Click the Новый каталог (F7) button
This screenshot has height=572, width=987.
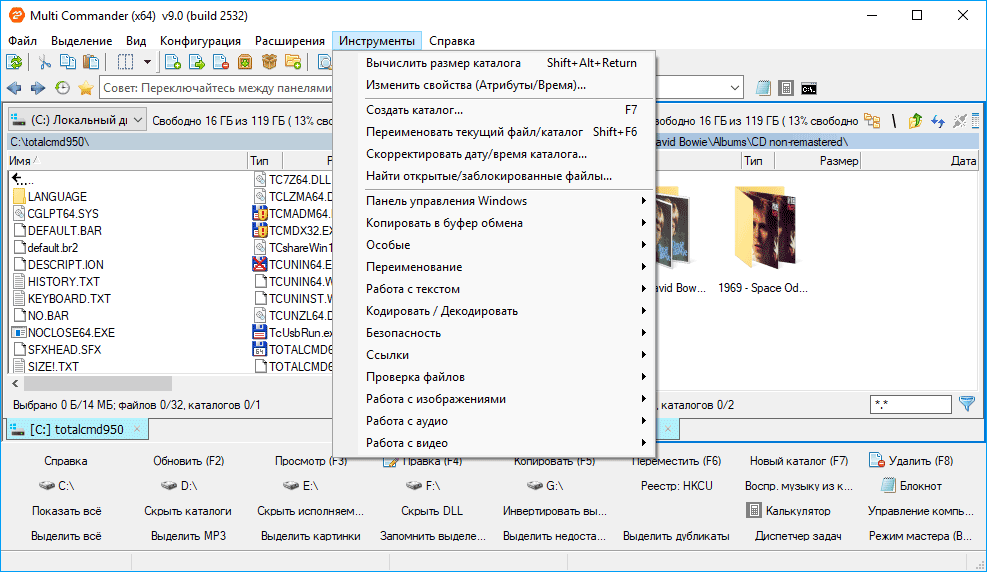(798, 461)
